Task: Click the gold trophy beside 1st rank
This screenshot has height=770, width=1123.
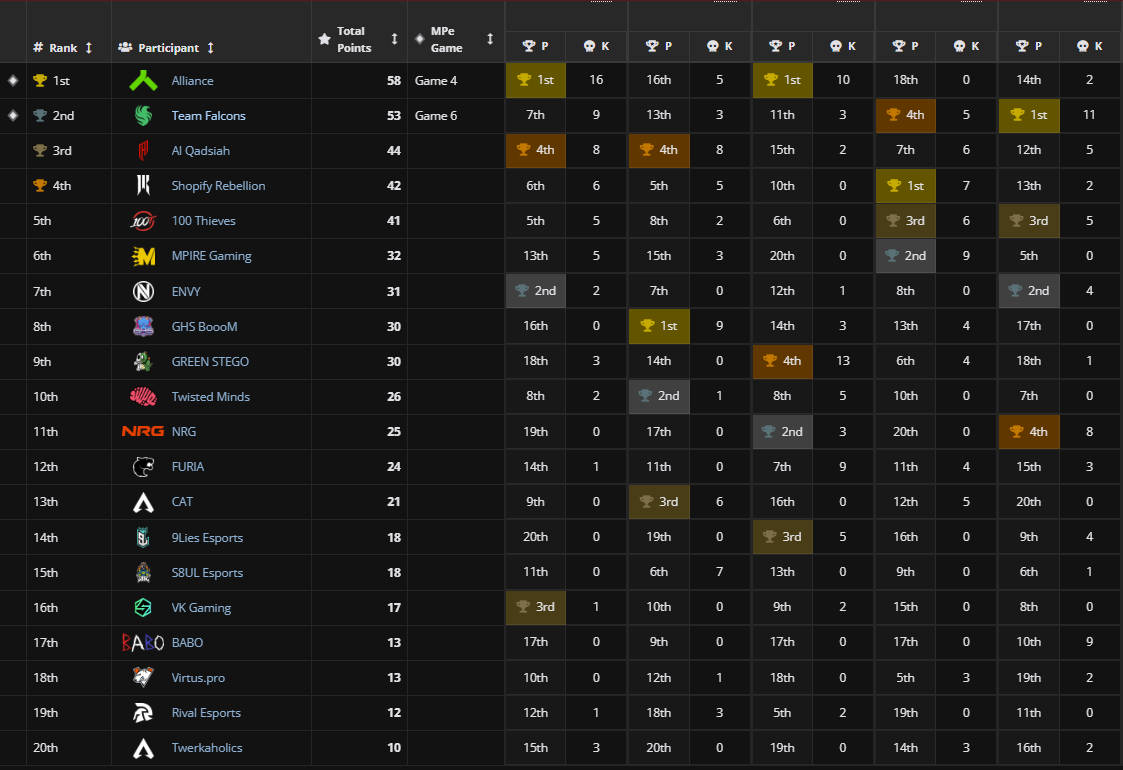Action: [40, 80]
